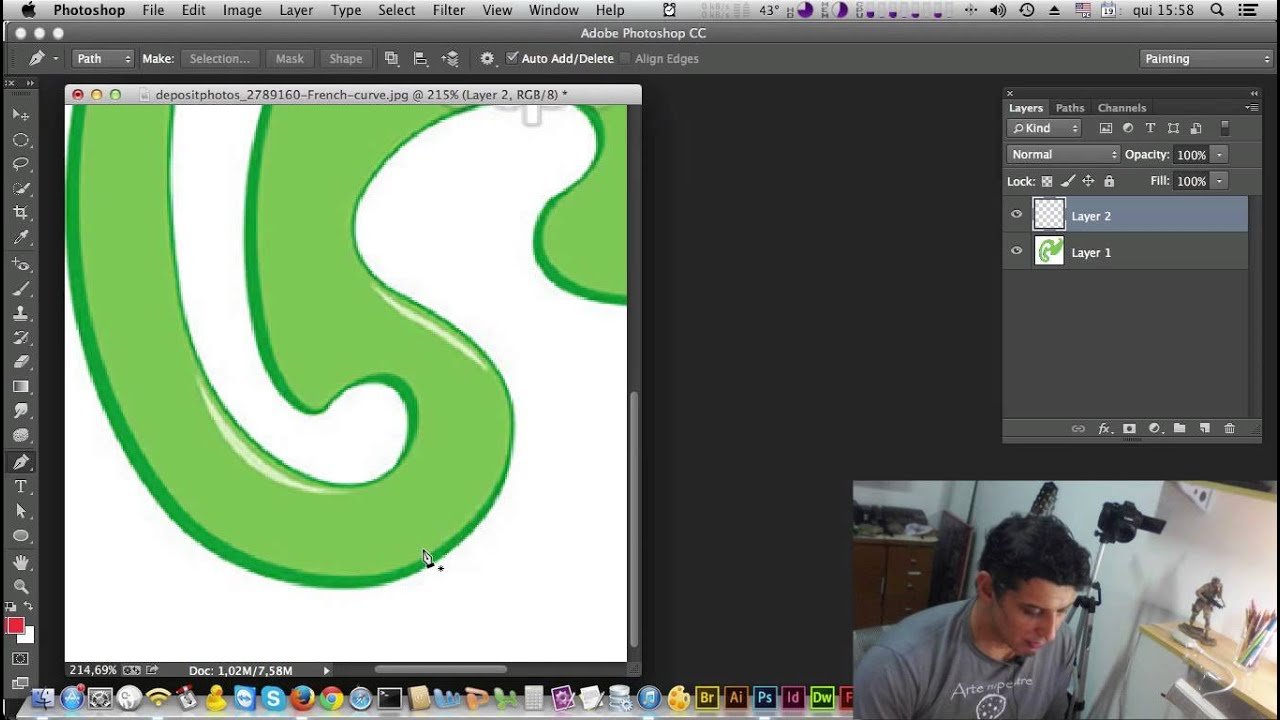The image size is (1280, 720).
Task: Select the Brush tool
Action: coord(22,288)
